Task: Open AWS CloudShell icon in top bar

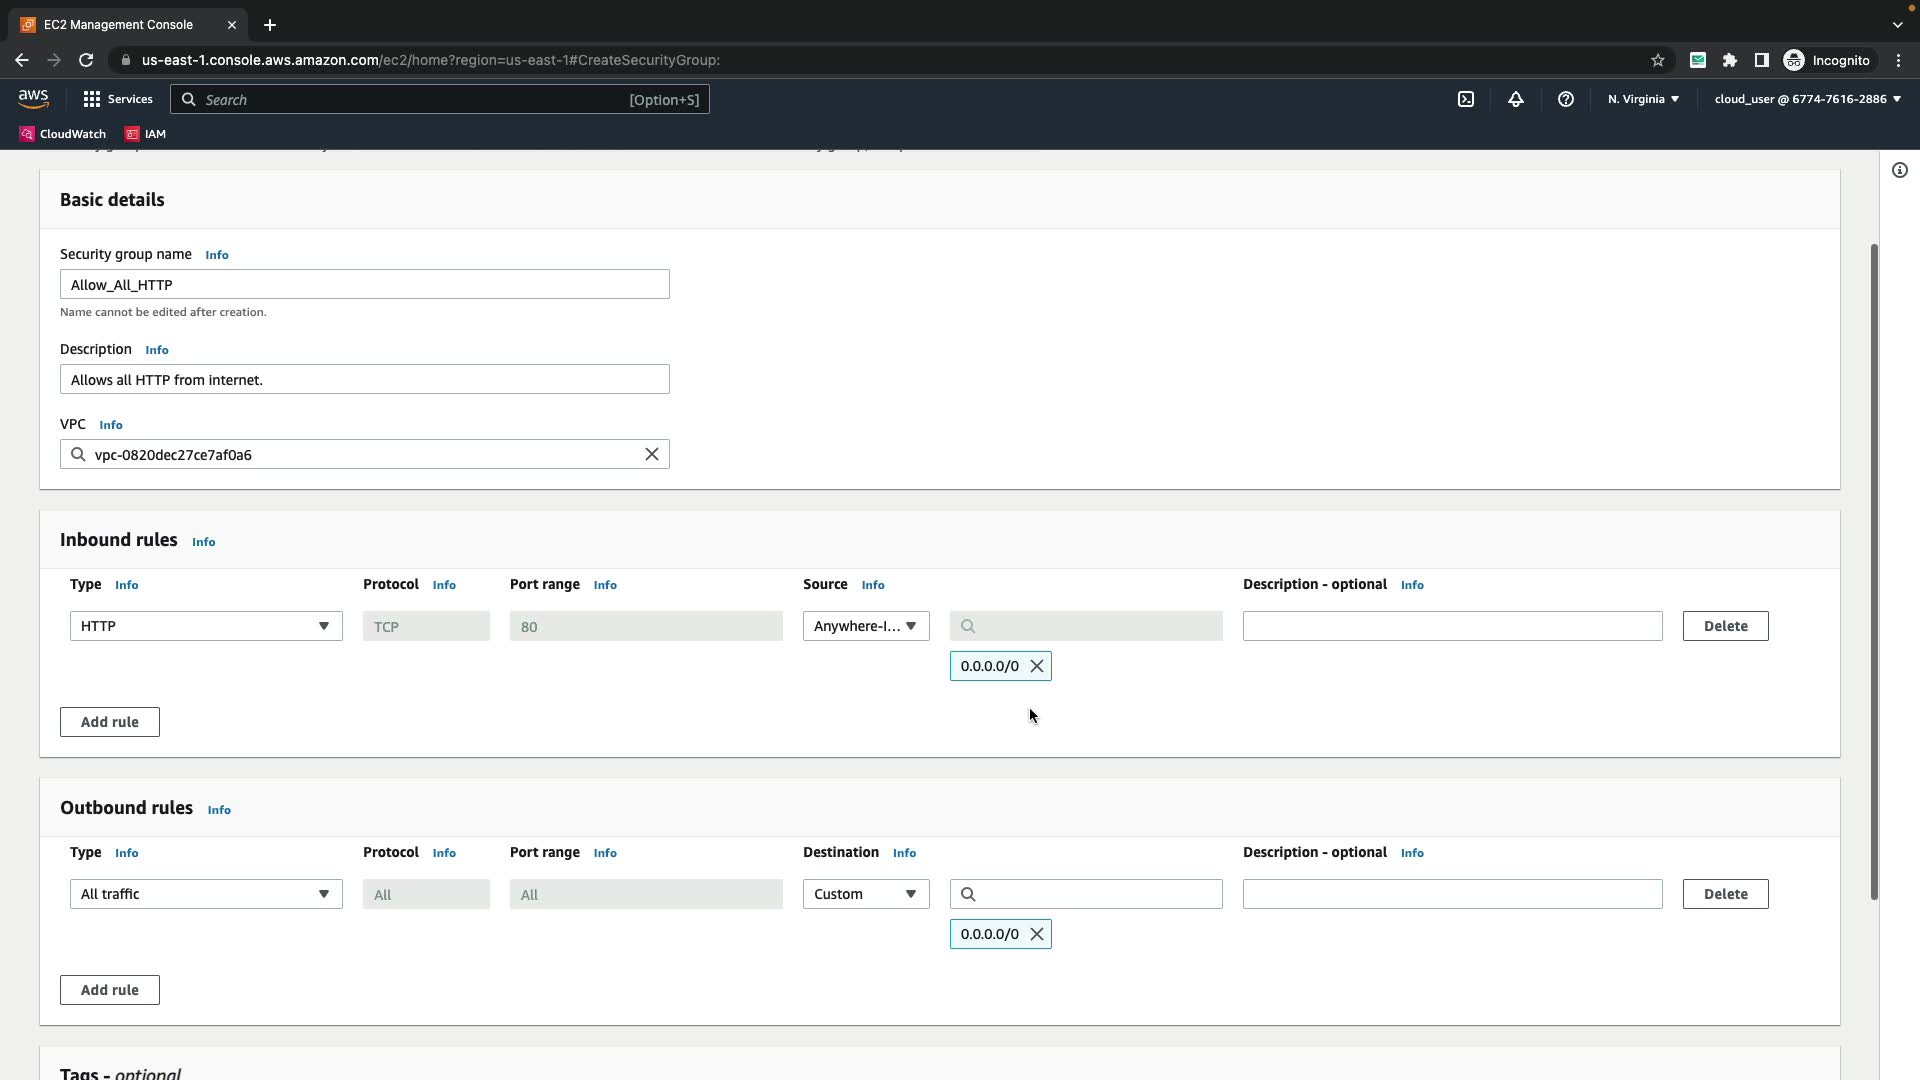Action: pos(1465,99)
